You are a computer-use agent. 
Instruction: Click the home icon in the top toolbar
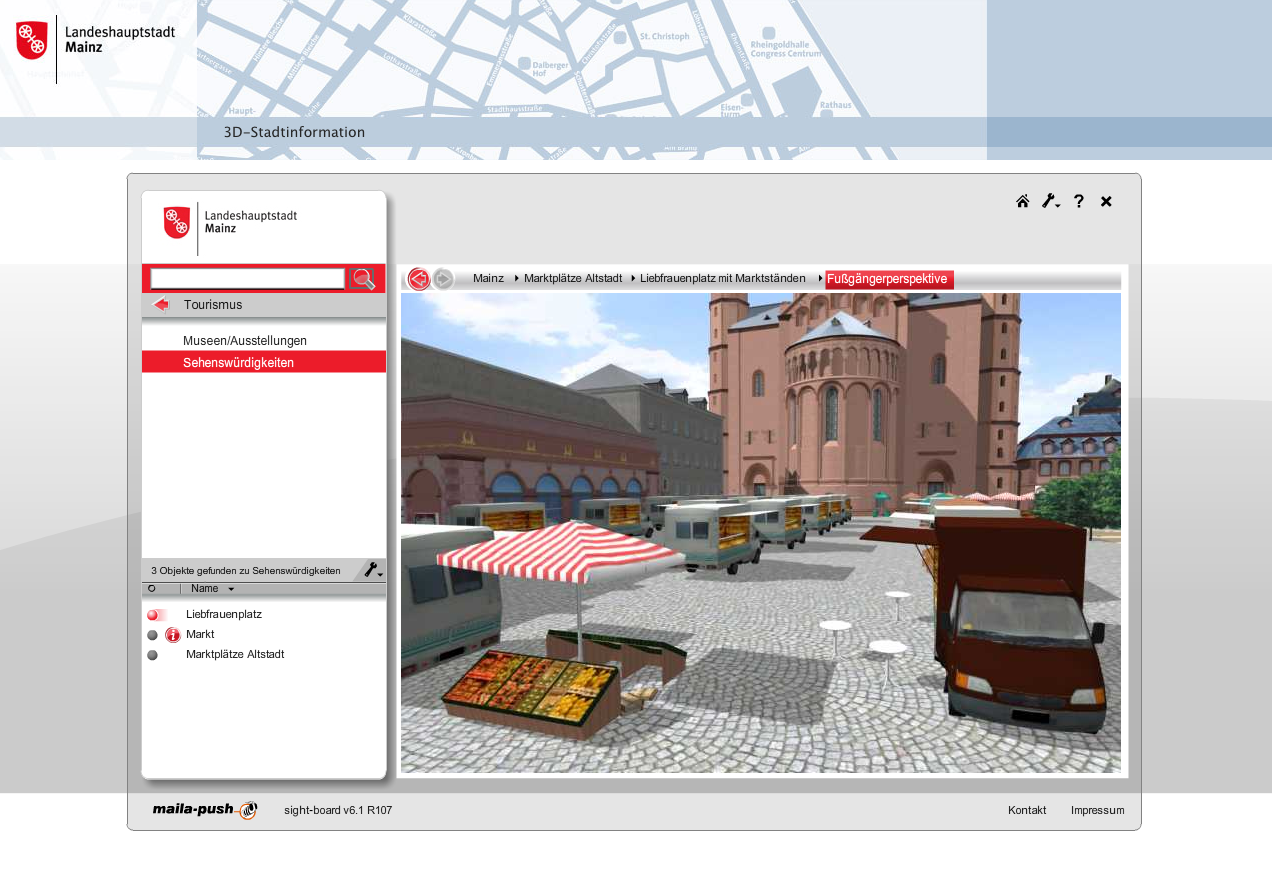1022,201
